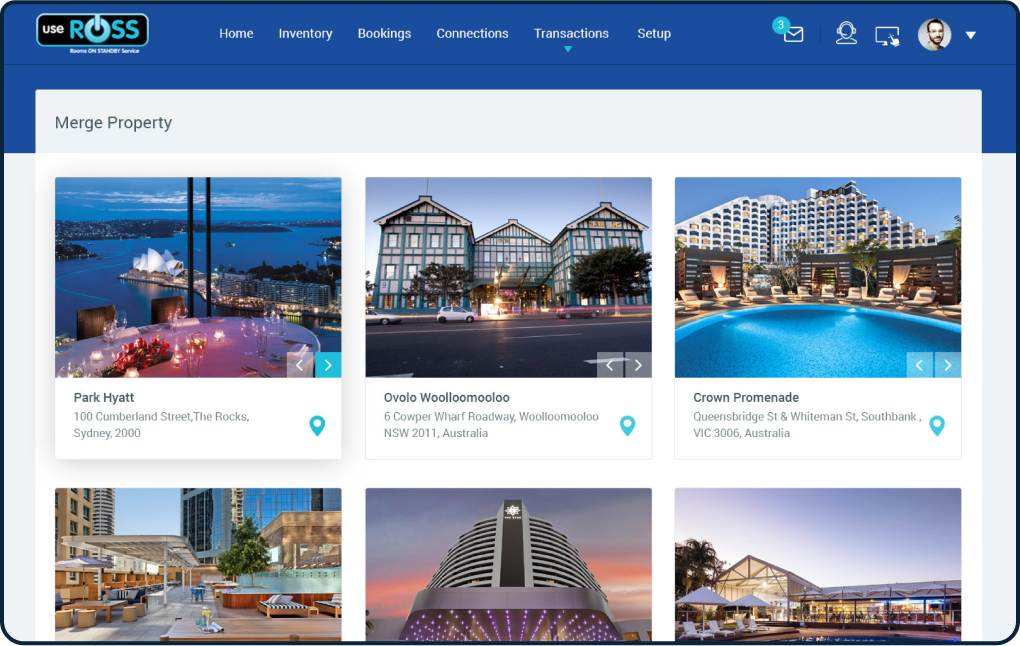Show Crown Promenade map pin
Image resolution: width=1020 pixels, height=646 pixels.
(937, 425)
